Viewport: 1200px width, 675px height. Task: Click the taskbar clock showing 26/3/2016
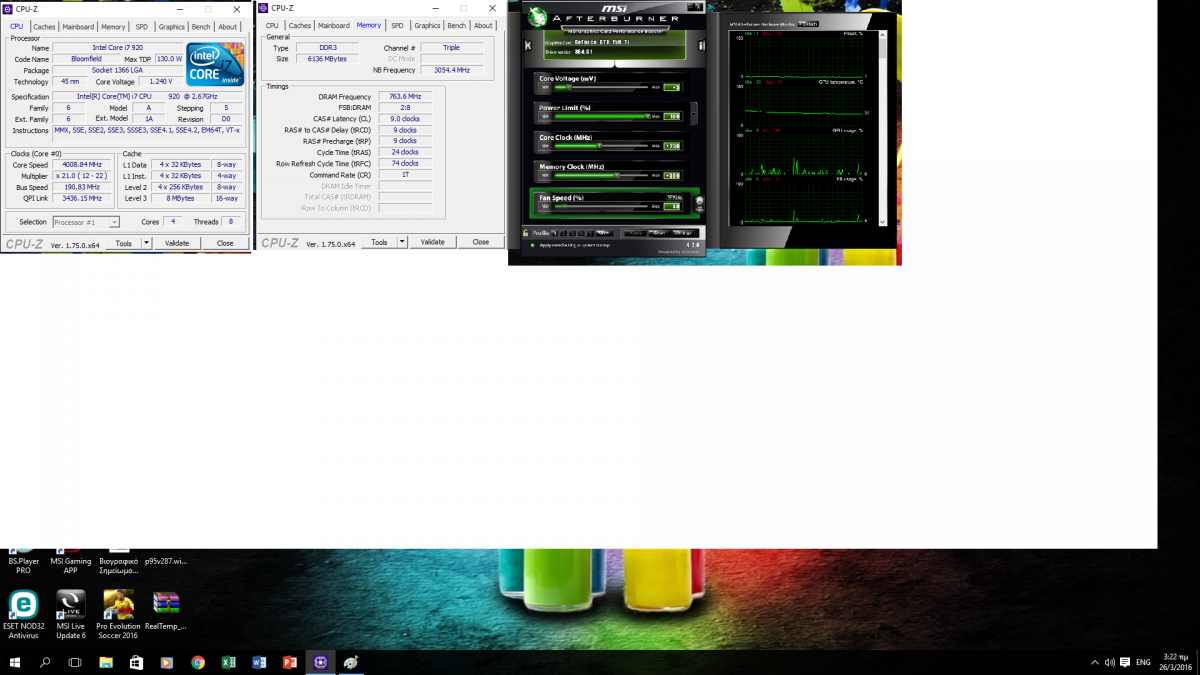[1177, 662]
